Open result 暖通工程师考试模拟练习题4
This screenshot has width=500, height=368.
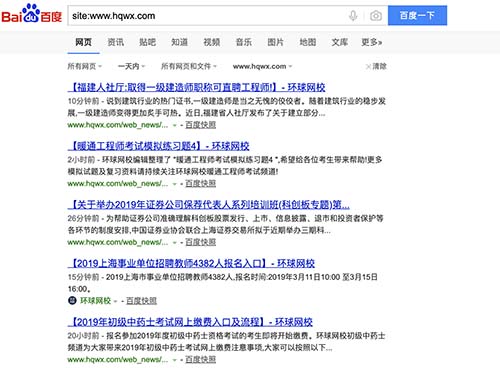point(159,146)
